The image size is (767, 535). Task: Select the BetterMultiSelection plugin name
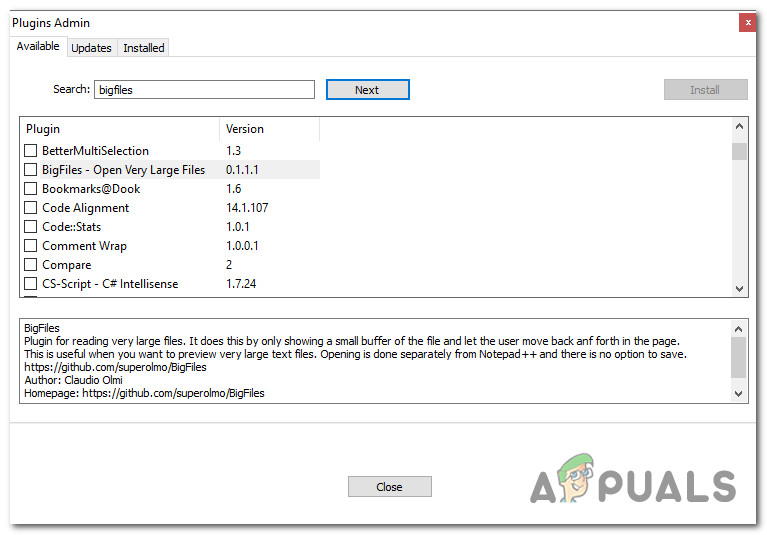click(95, 151)
